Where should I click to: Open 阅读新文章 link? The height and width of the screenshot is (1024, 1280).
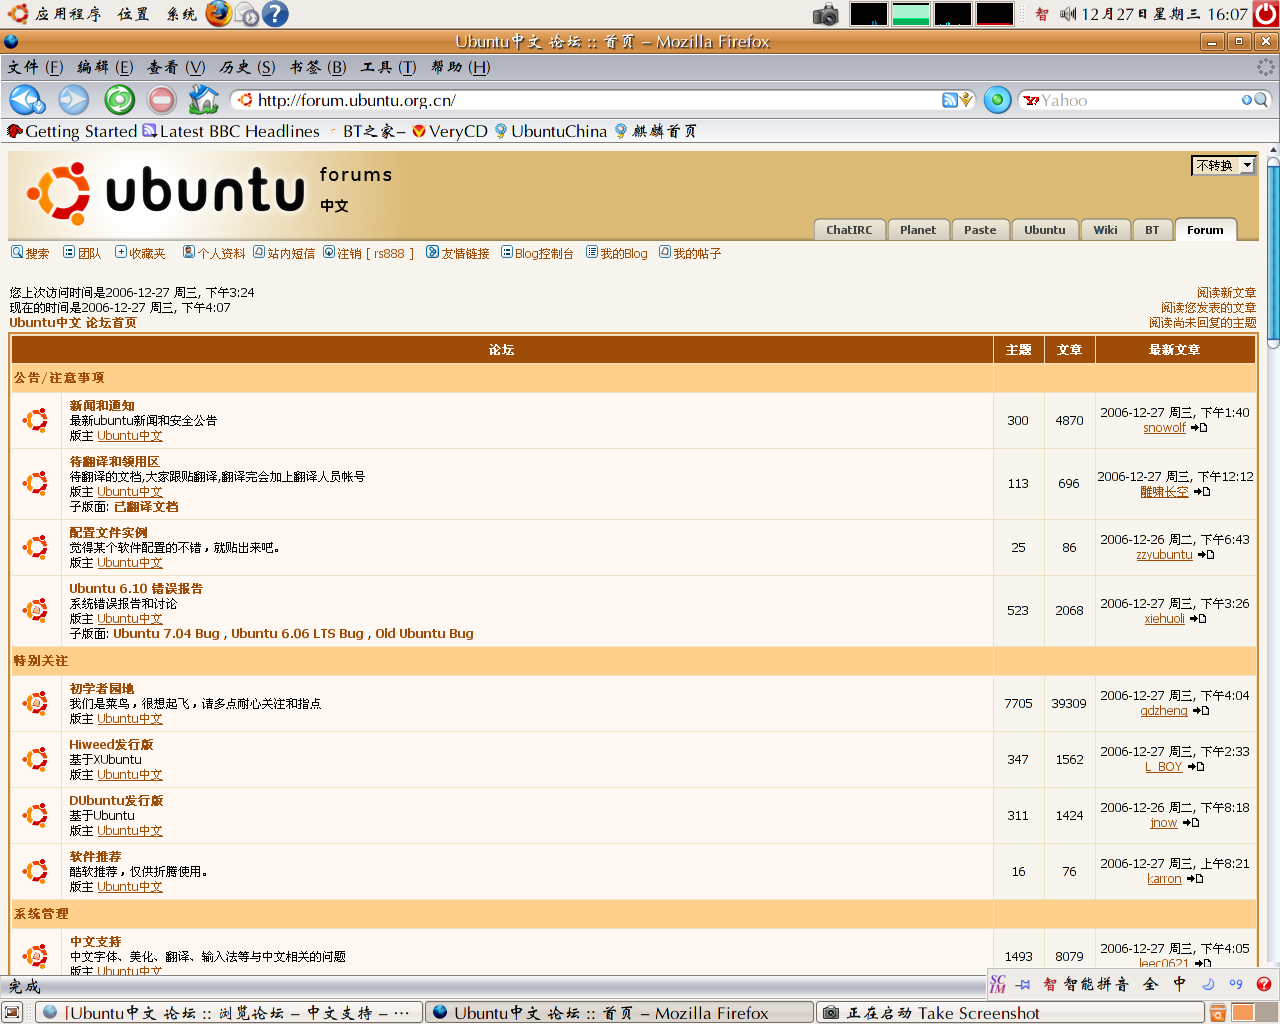[1226, 293]
